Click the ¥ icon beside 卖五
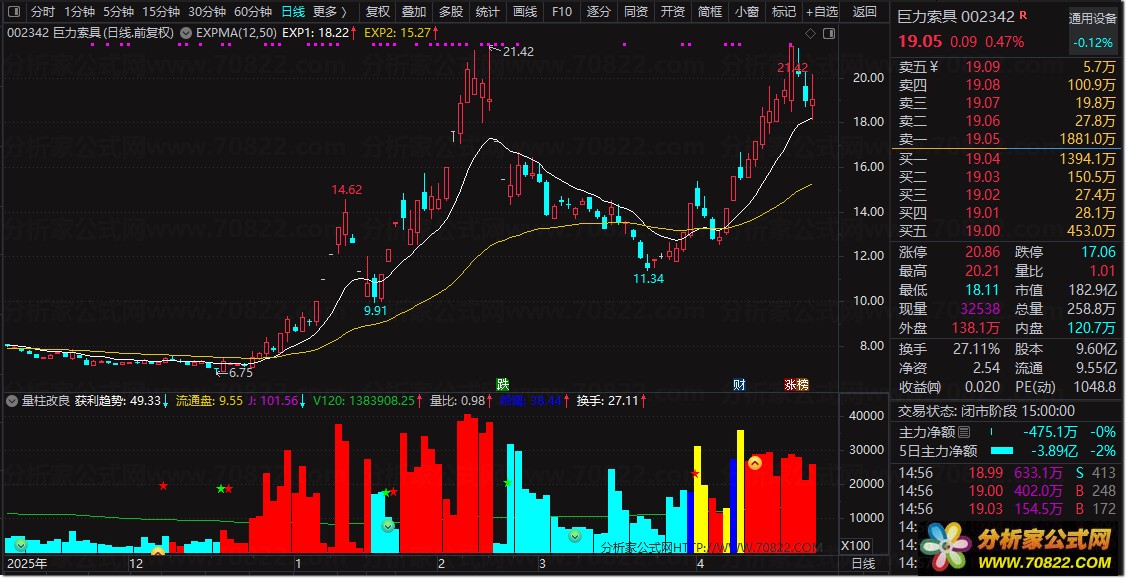 tap(934, 67)
